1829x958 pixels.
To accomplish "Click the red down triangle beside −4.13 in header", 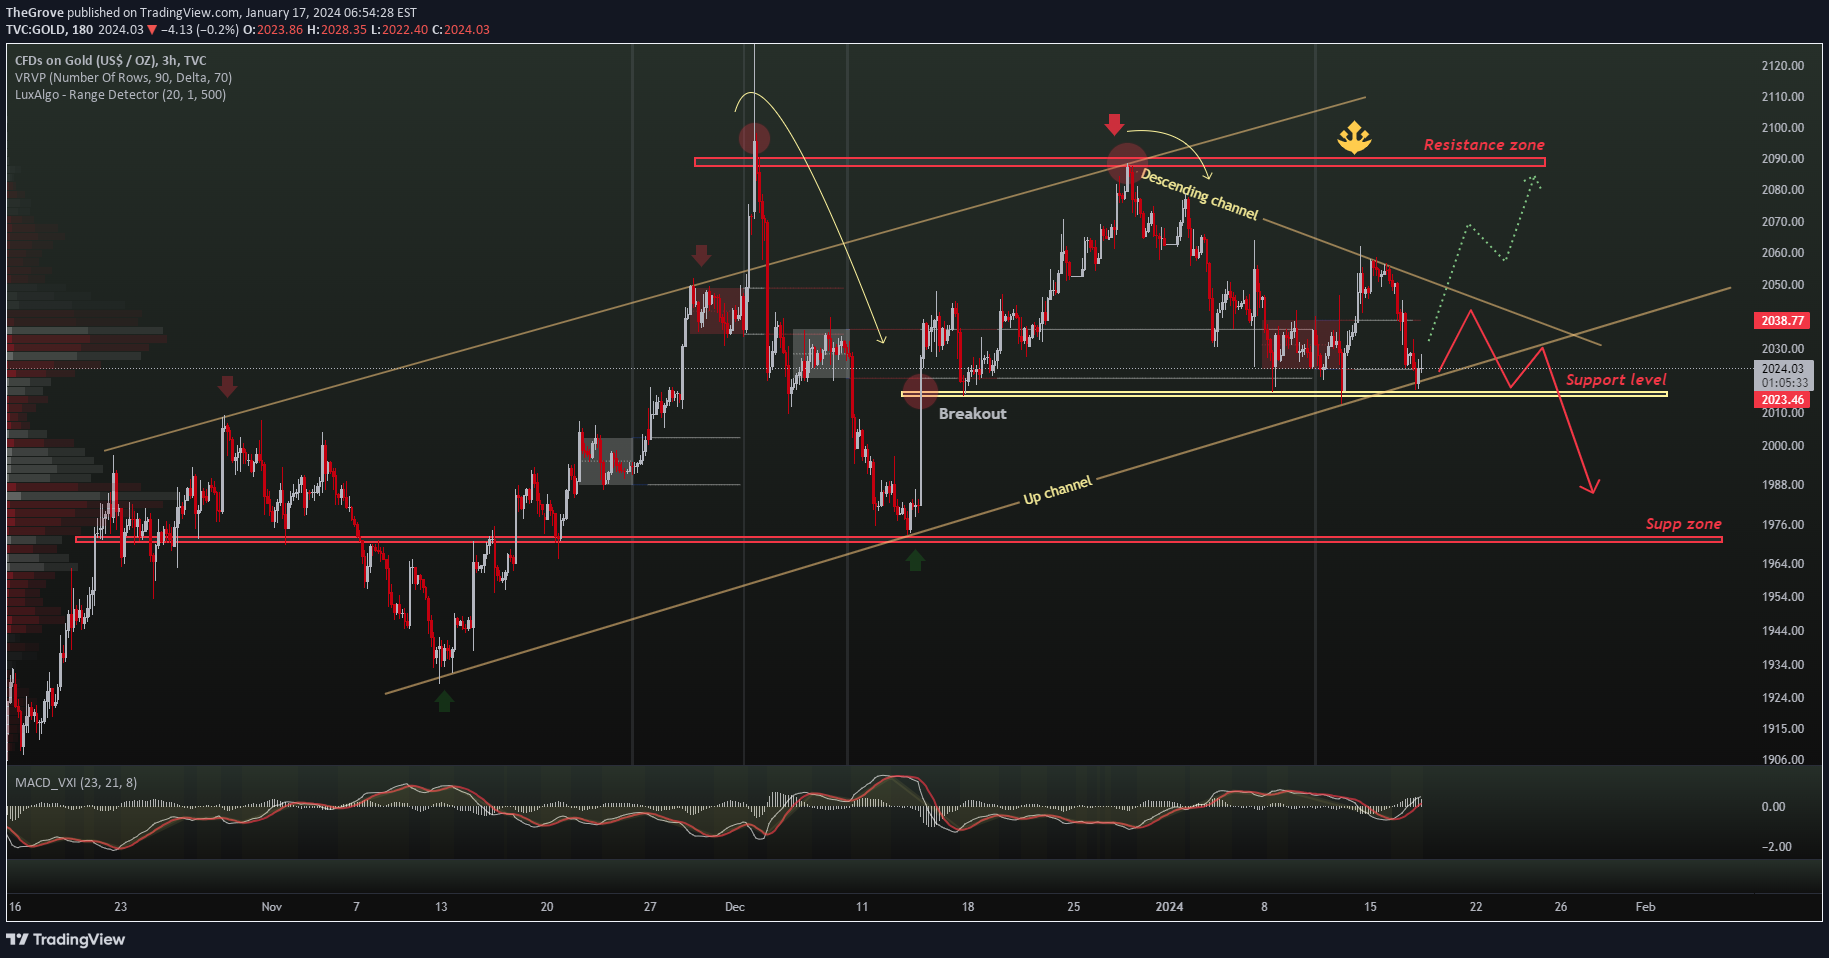I will [152, 30].
